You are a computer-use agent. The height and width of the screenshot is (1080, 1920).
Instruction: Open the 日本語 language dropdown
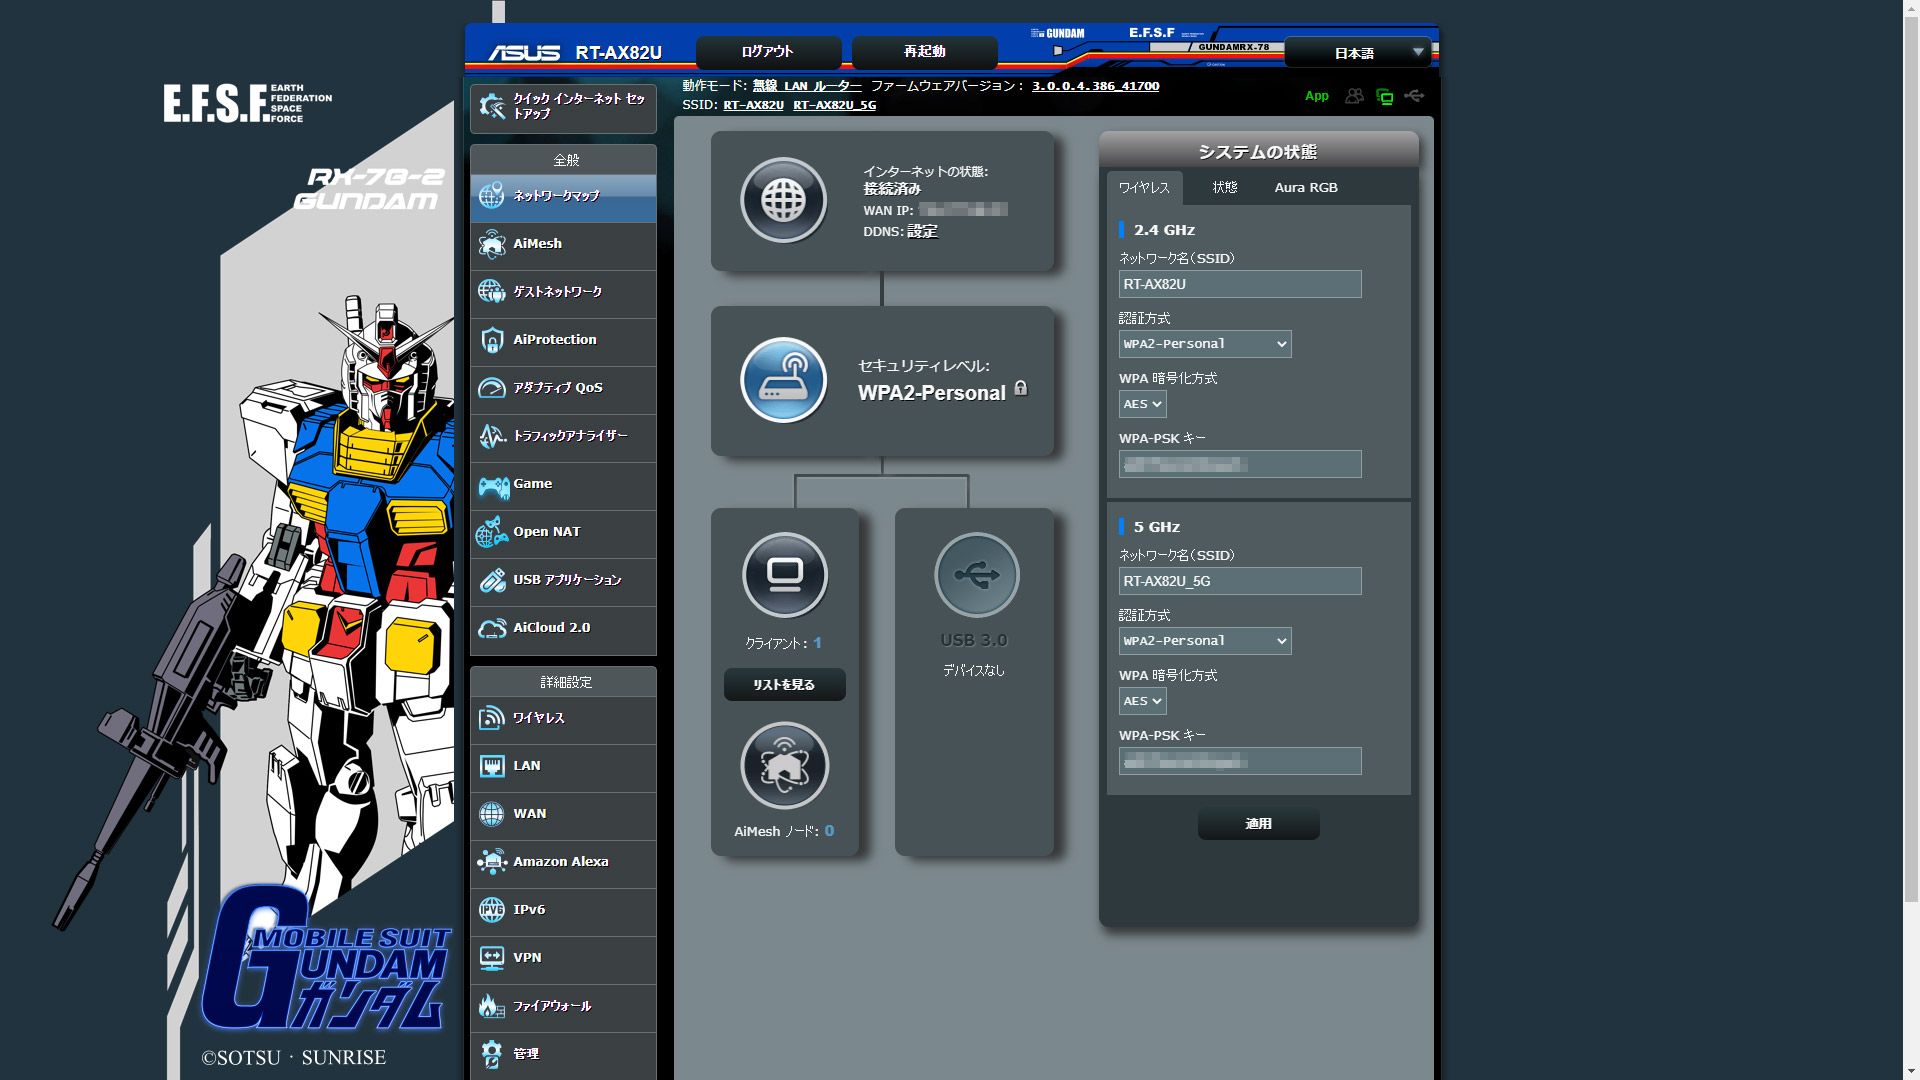[1357, 53]
